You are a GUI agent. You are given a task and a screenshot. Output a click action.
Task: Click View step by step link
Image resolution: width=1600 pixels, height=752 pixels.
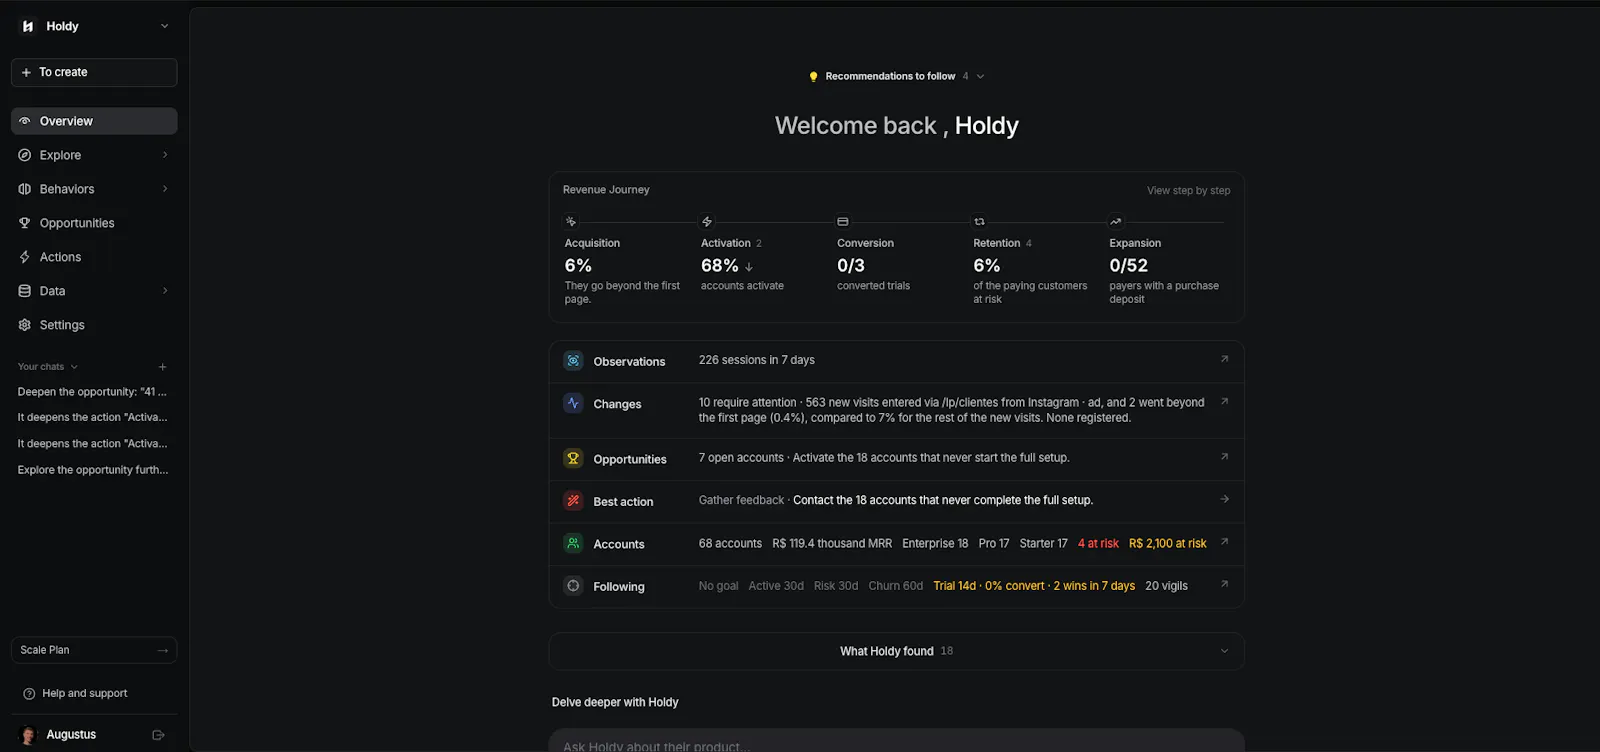click(x=1188, y=190)
